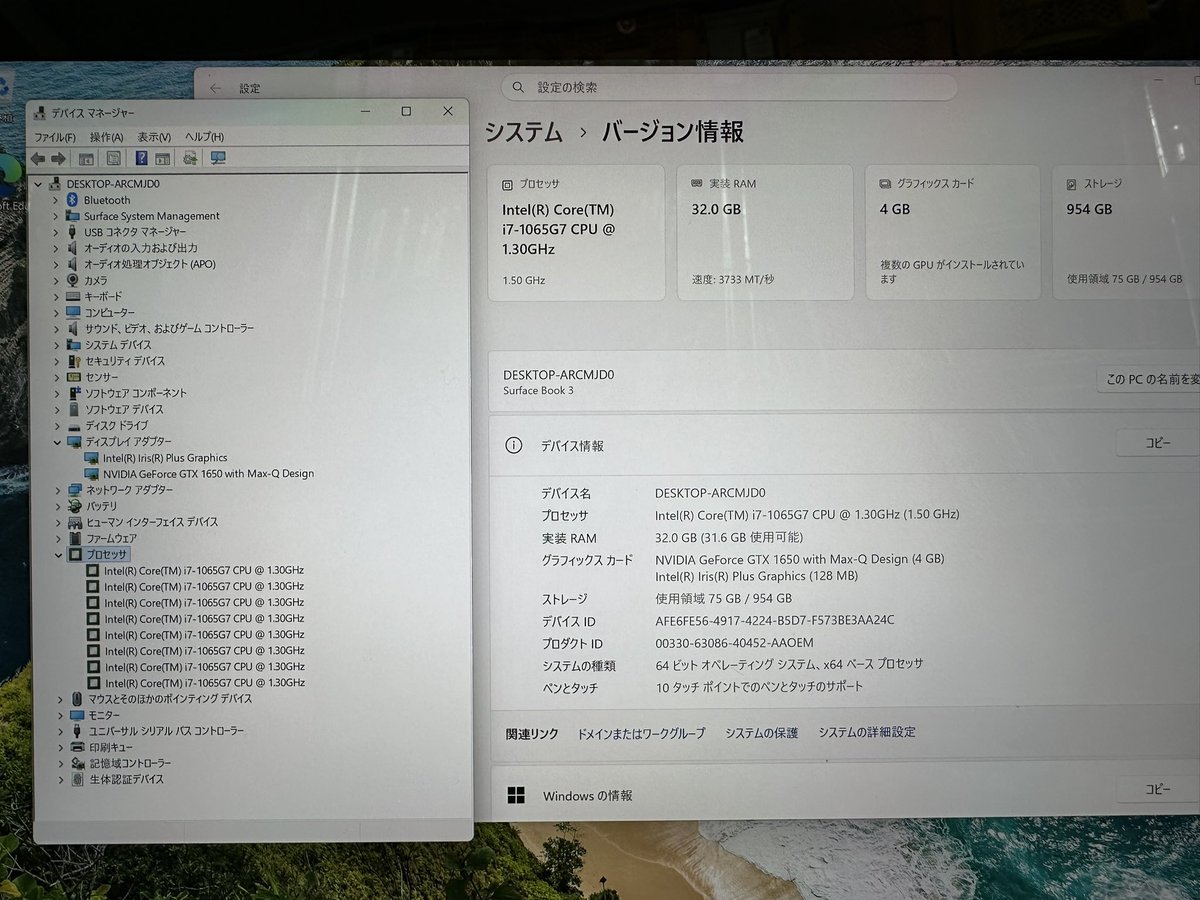Click the センサー category icon

click(x=73, y=377)
